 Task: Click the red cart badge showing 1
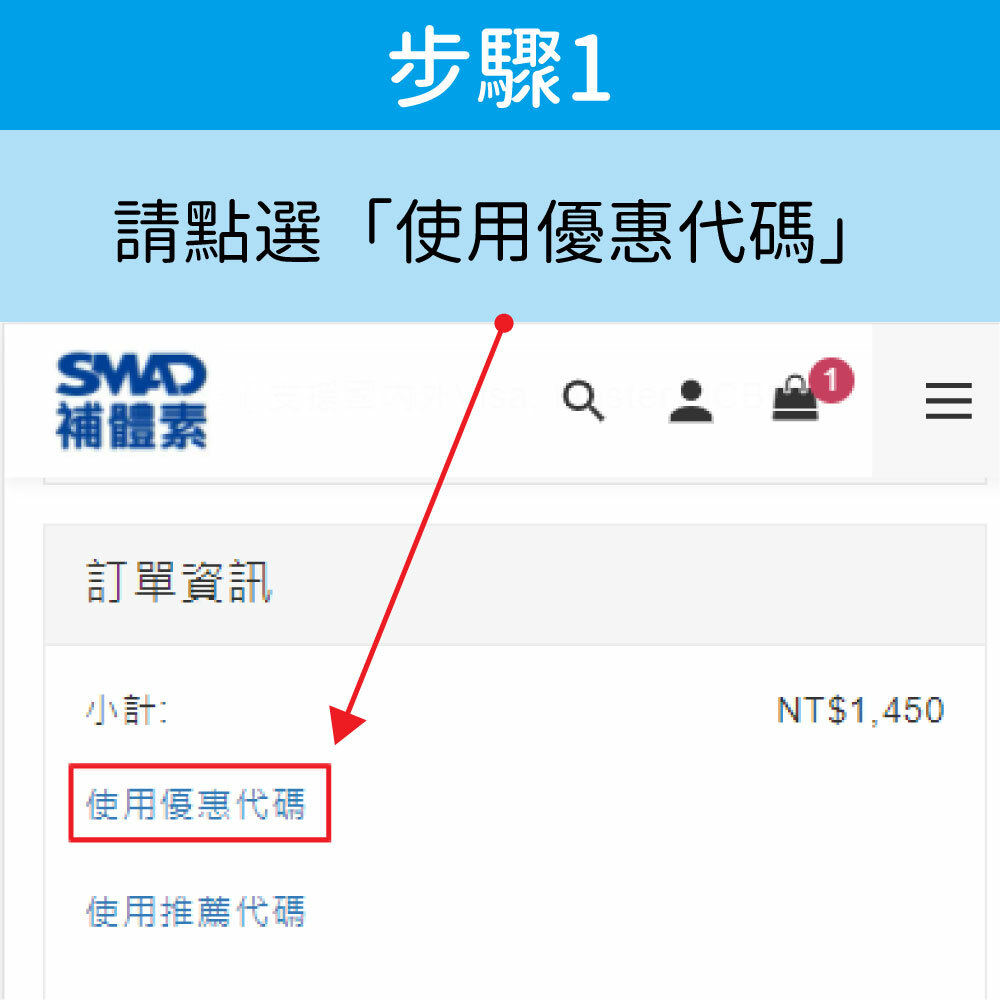[832, 380]
